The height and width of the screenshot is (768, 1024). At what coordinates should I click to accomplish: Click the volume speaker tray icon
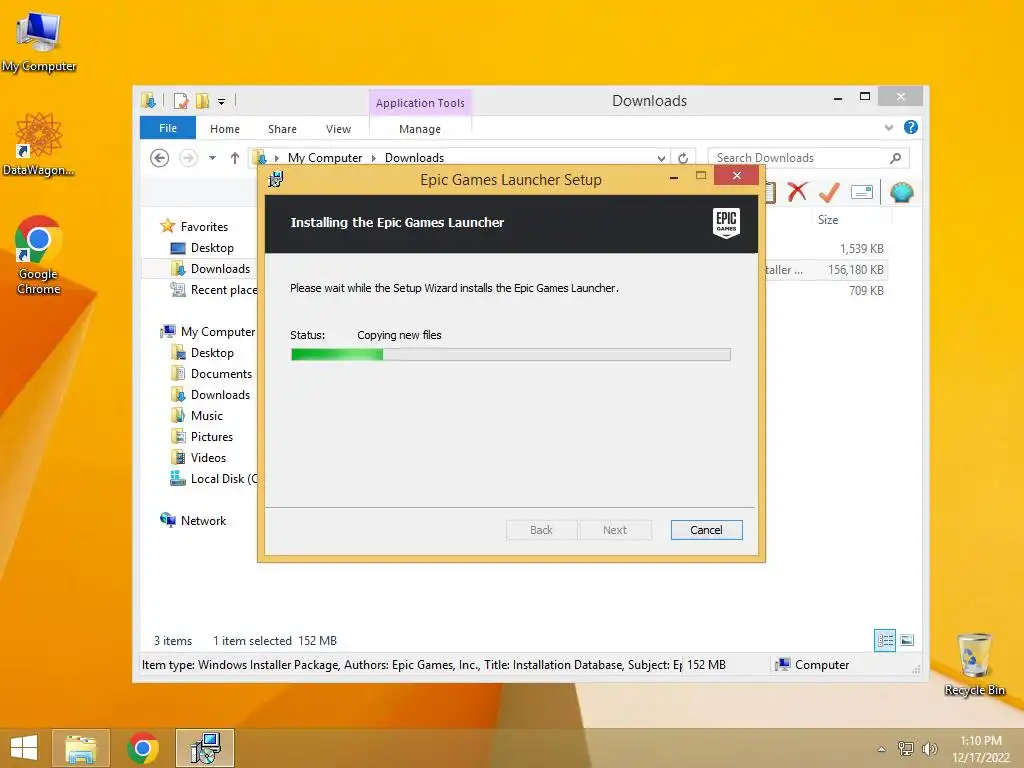(x=929, y=749)
